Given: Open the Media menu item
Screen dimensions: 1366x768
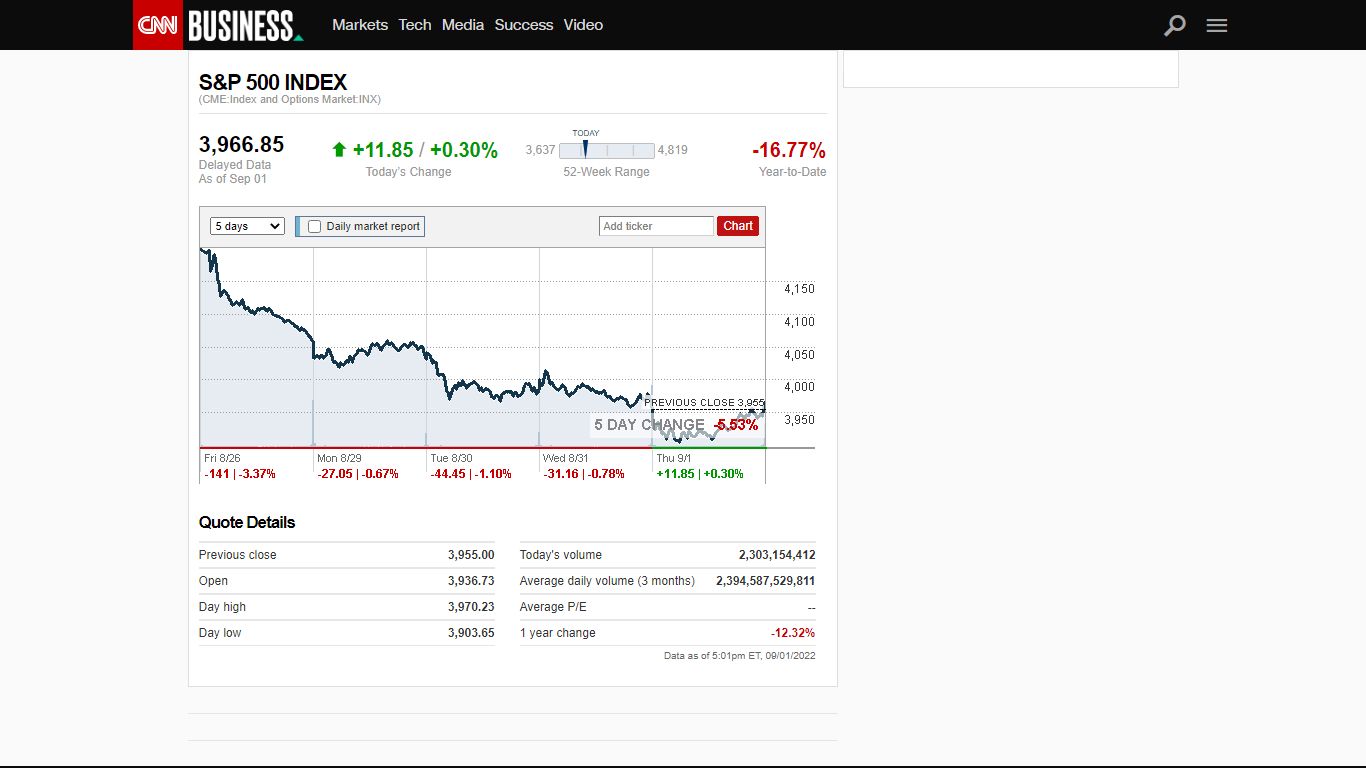Looking at the screenshot, I should [463, 25].
